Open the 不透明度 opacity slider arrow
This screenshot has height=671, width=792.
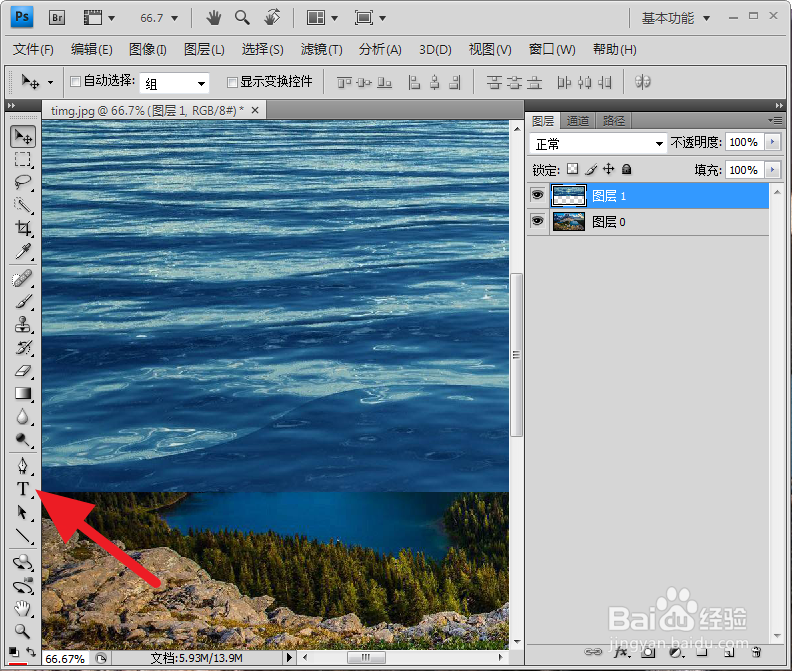[772, 142]
